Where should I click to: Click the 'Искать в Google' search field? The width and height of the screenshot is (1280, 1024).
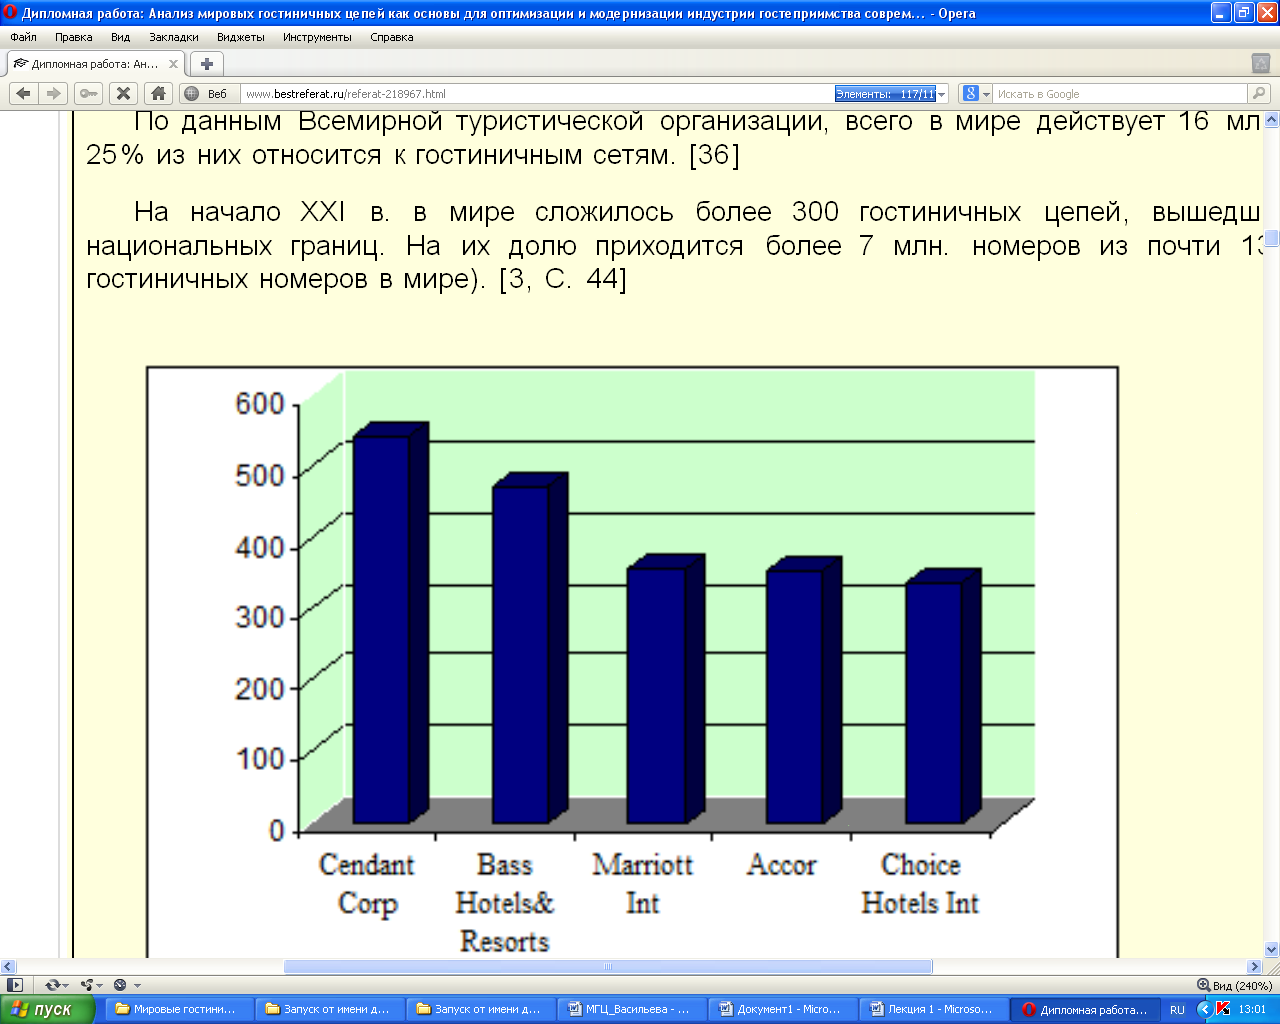coord(1120,94)
